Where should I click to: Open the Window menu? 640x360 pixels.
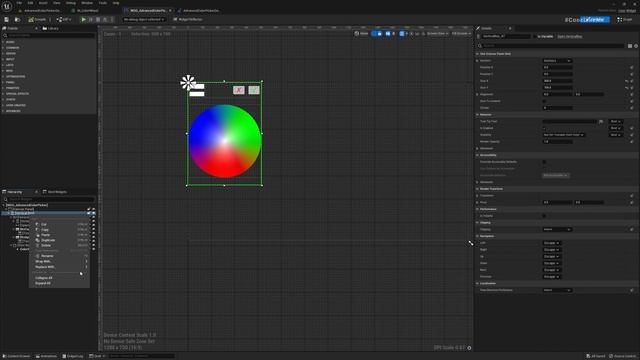click(87, 3)
